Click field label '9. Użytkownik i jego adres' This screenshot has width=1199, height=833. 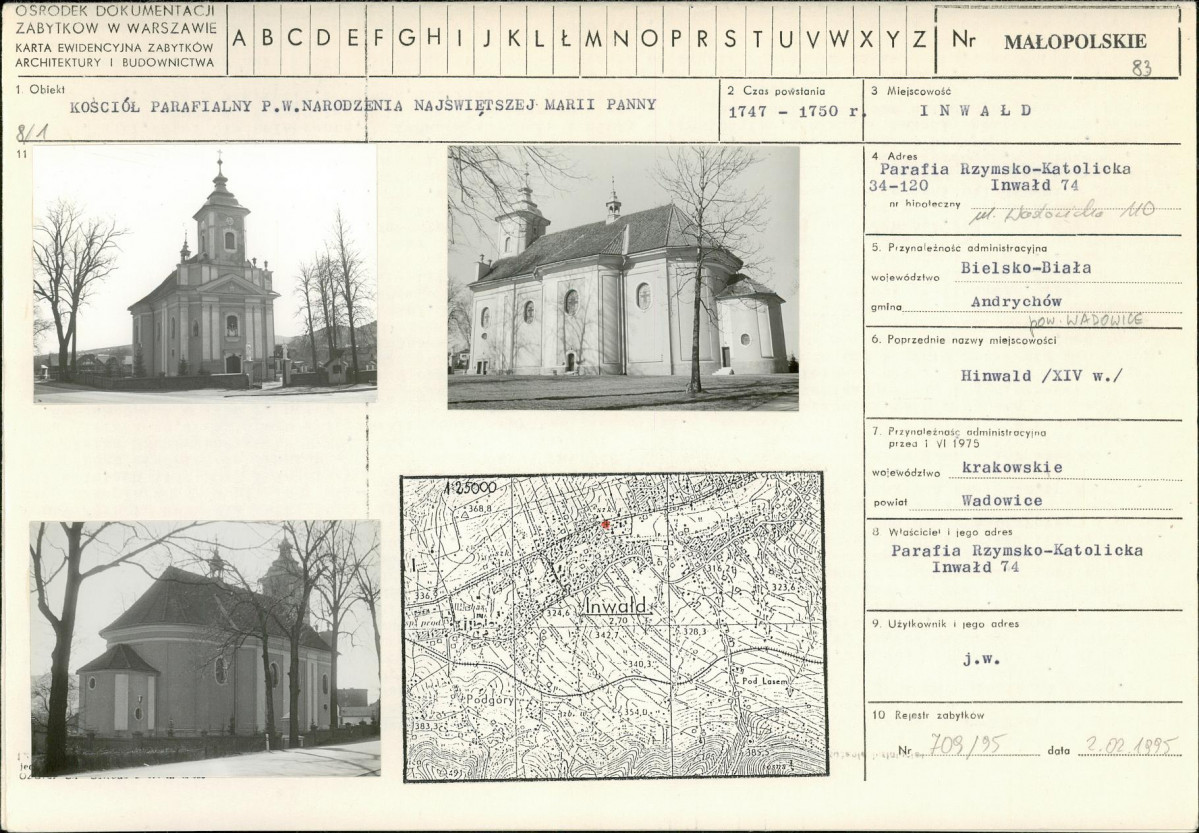pos(946,624)
